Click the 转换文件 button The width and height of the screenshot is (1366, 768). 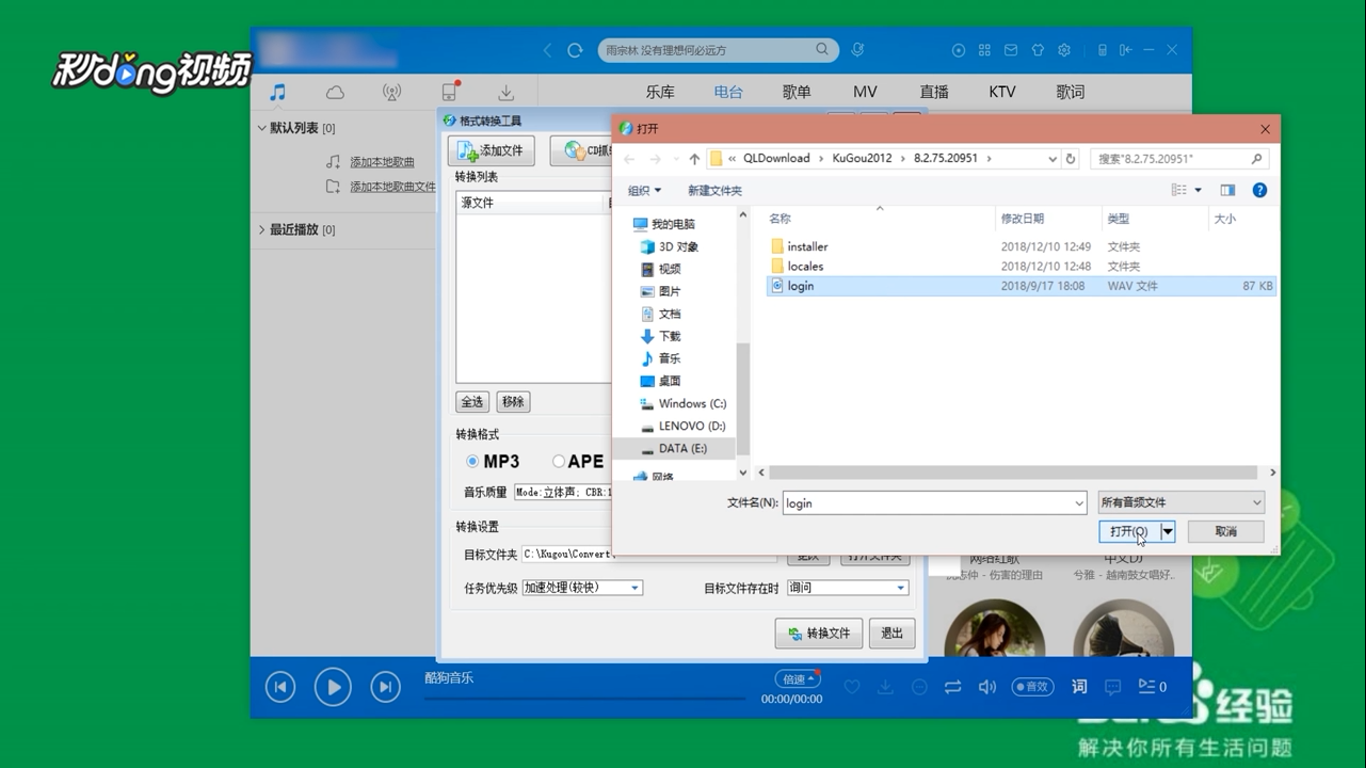point(818,633)
